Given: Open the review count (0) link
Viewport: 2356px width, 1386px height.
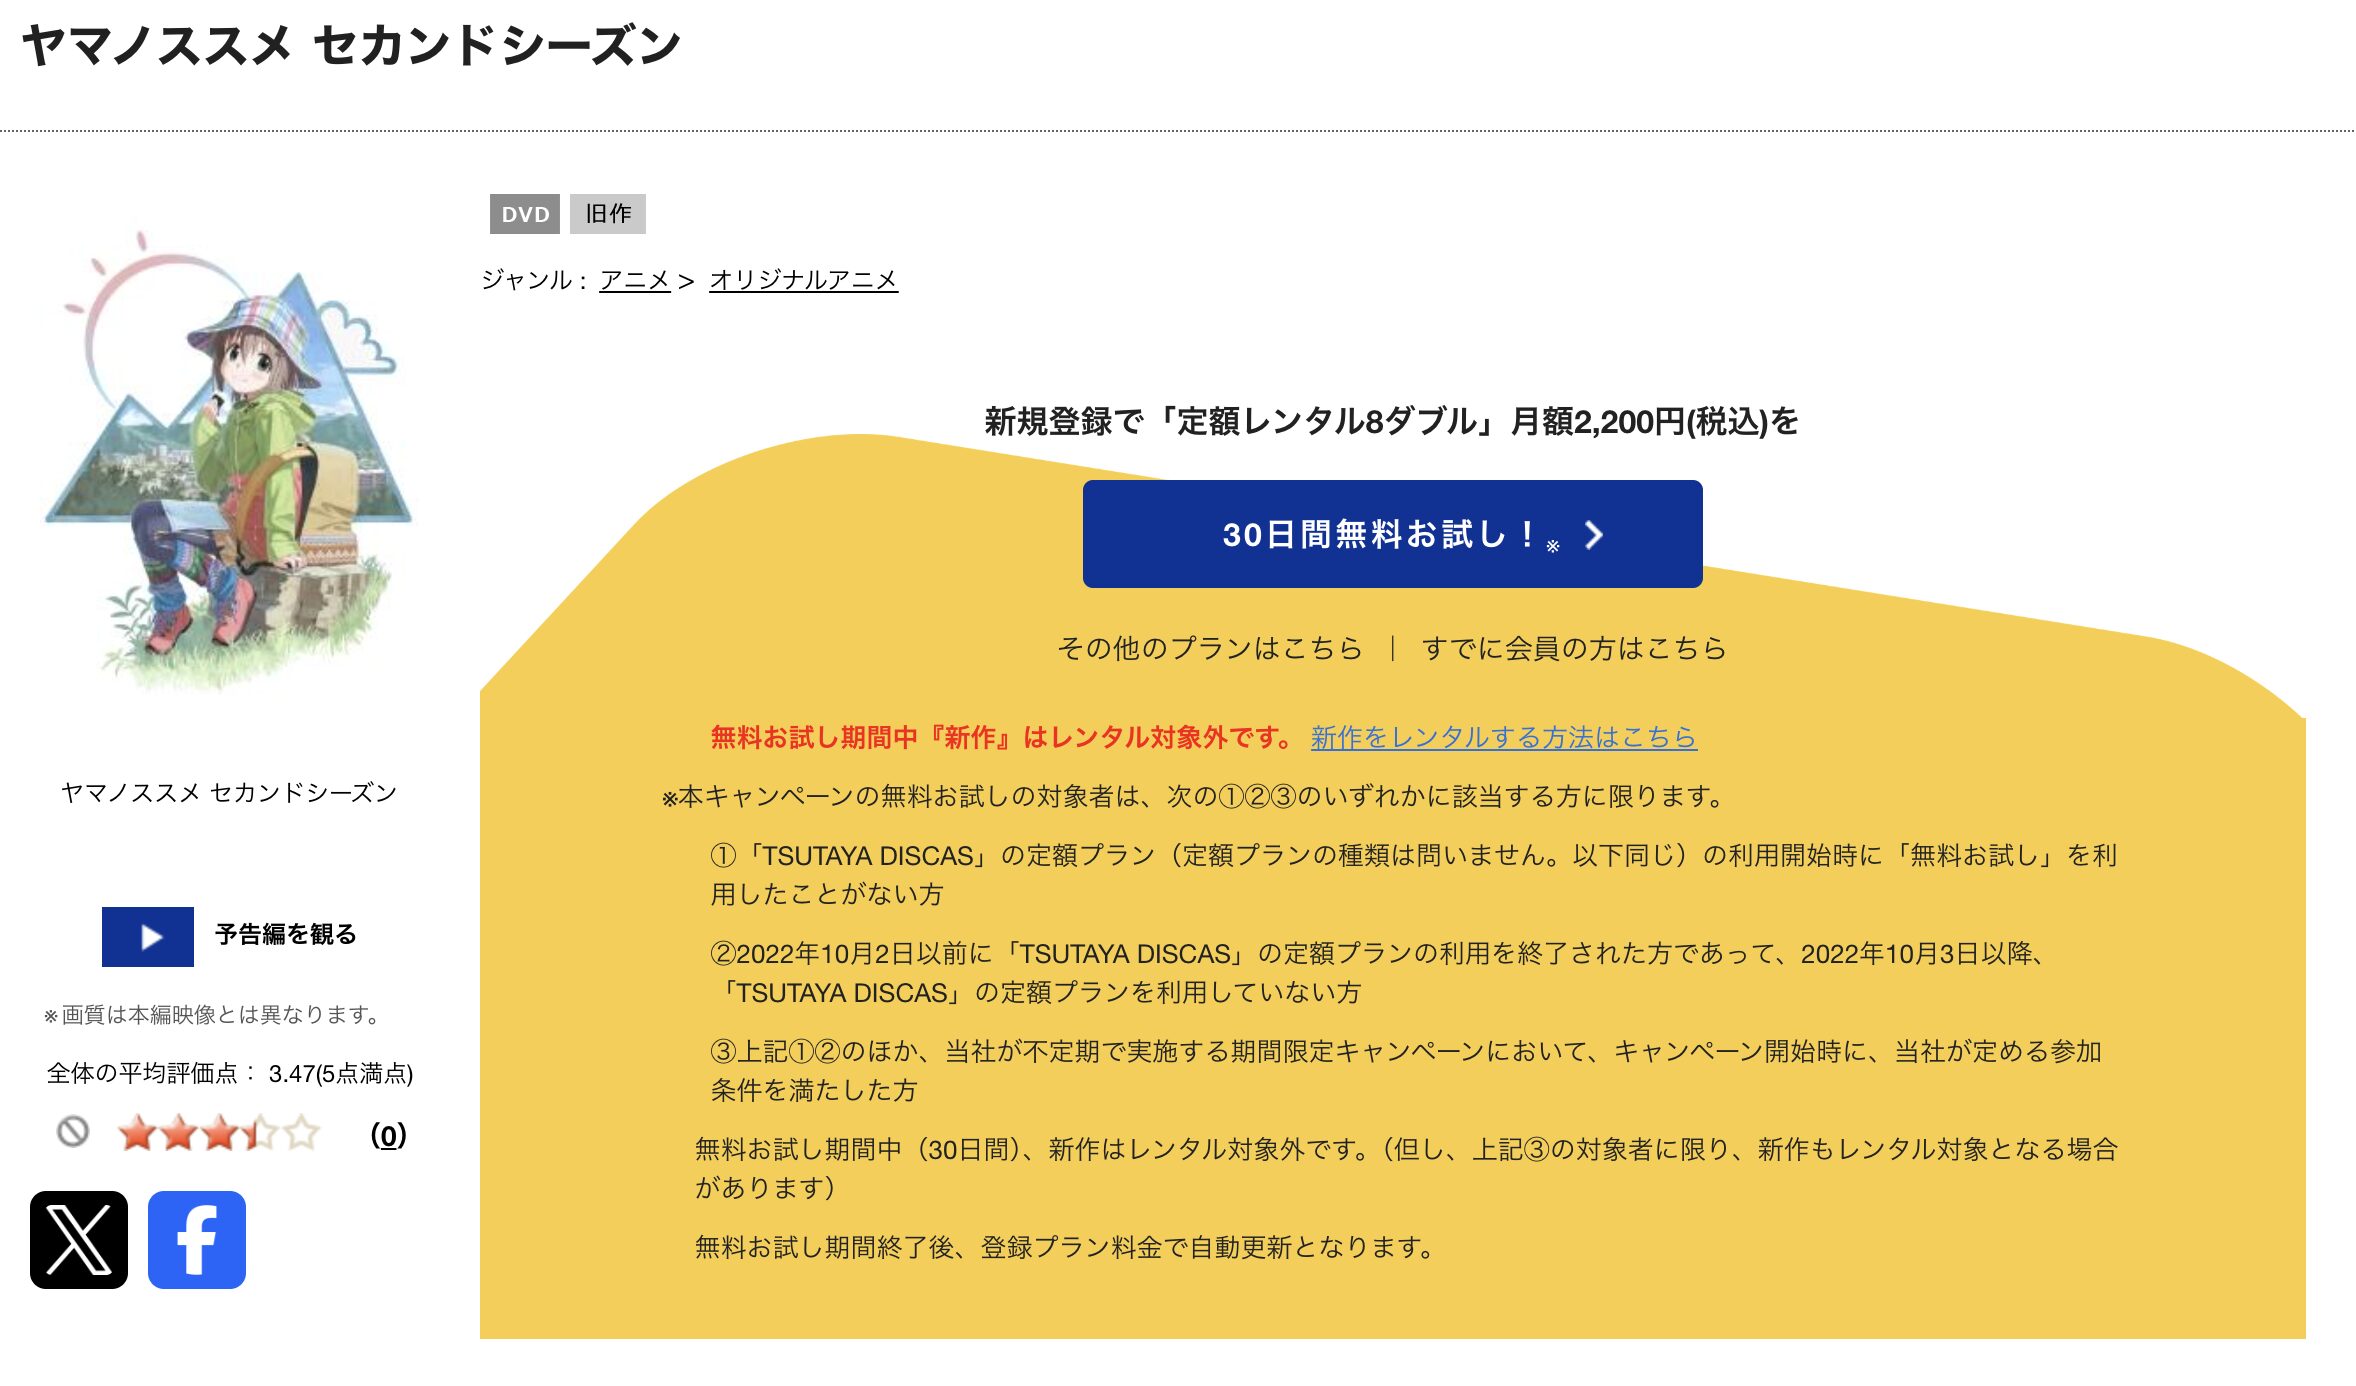Looking at the screenshot, I should [389, 1135].
